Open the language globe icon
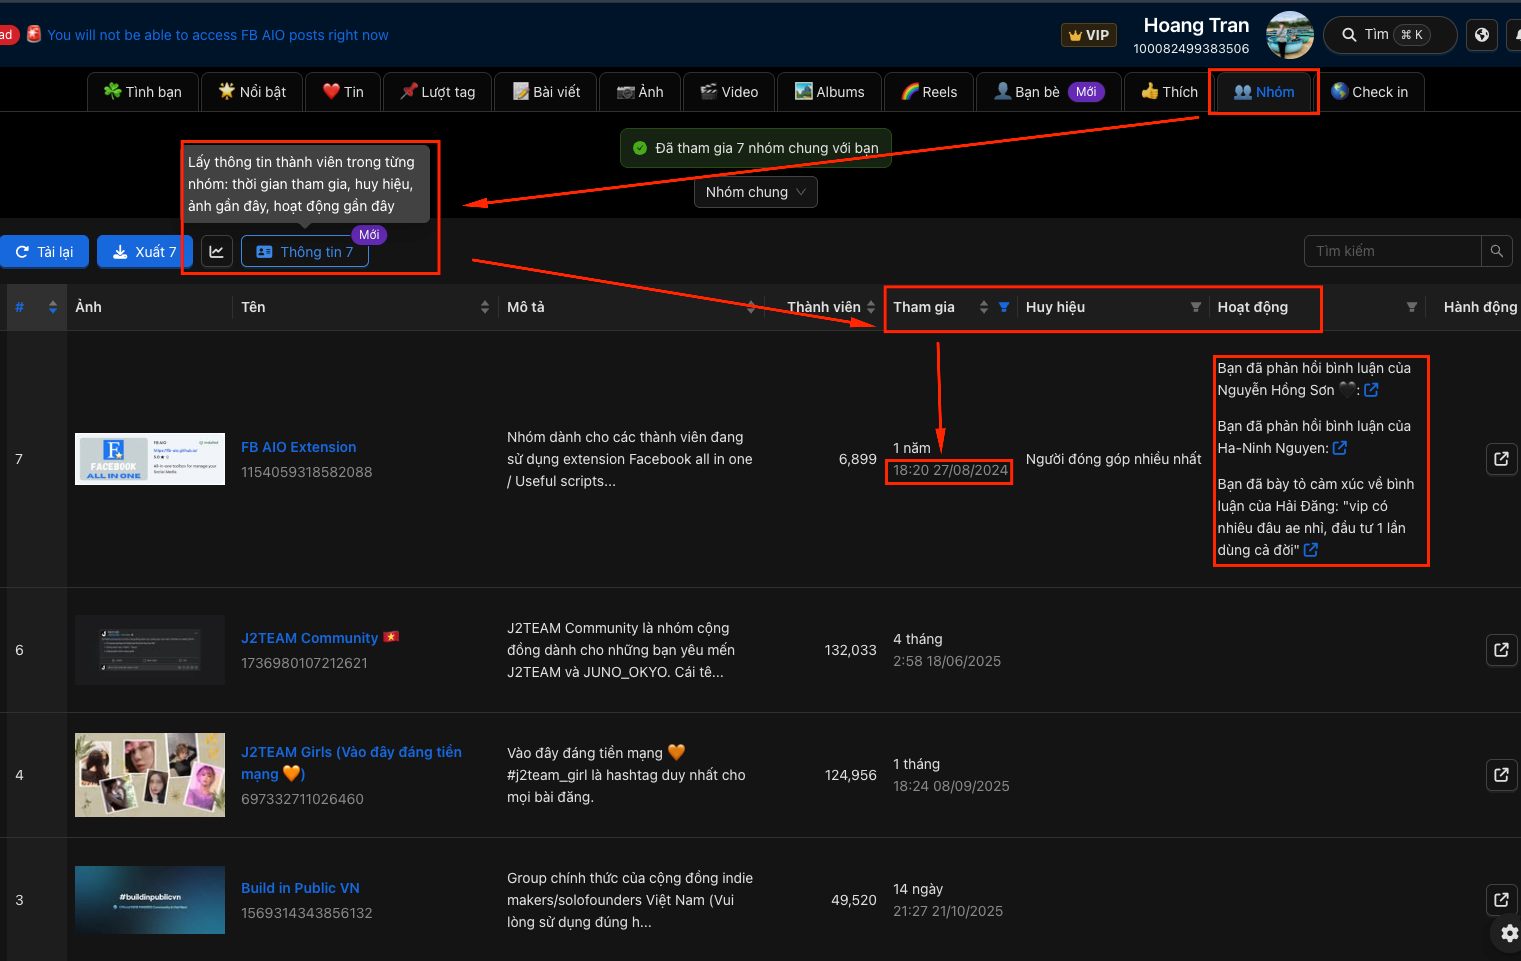Image resolution: width=1521 pixels, height=961 pixels. tap(1482, 35)
